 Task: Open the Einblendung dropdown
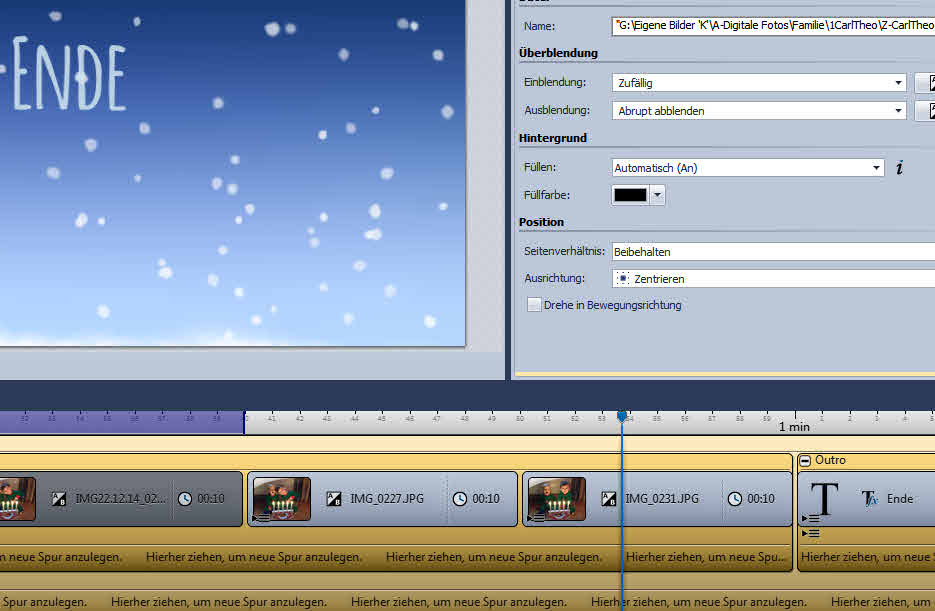[x=898, y=83]
